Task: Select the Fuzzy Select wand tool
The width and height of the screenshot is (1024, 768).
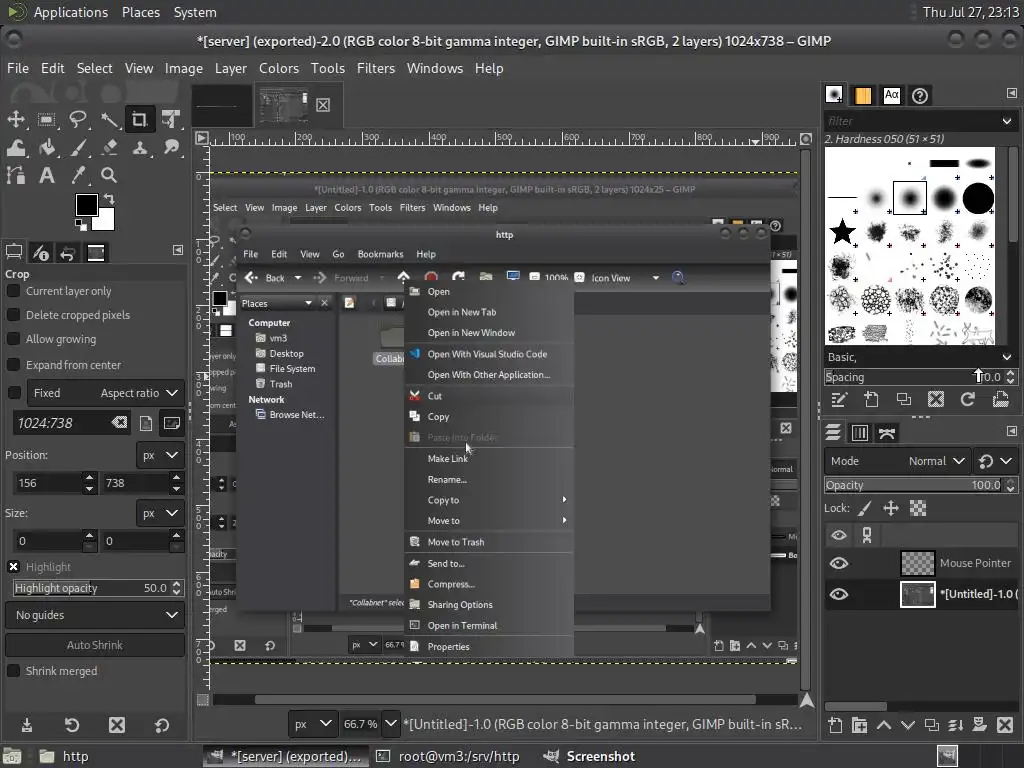Action: pos(109,119)
